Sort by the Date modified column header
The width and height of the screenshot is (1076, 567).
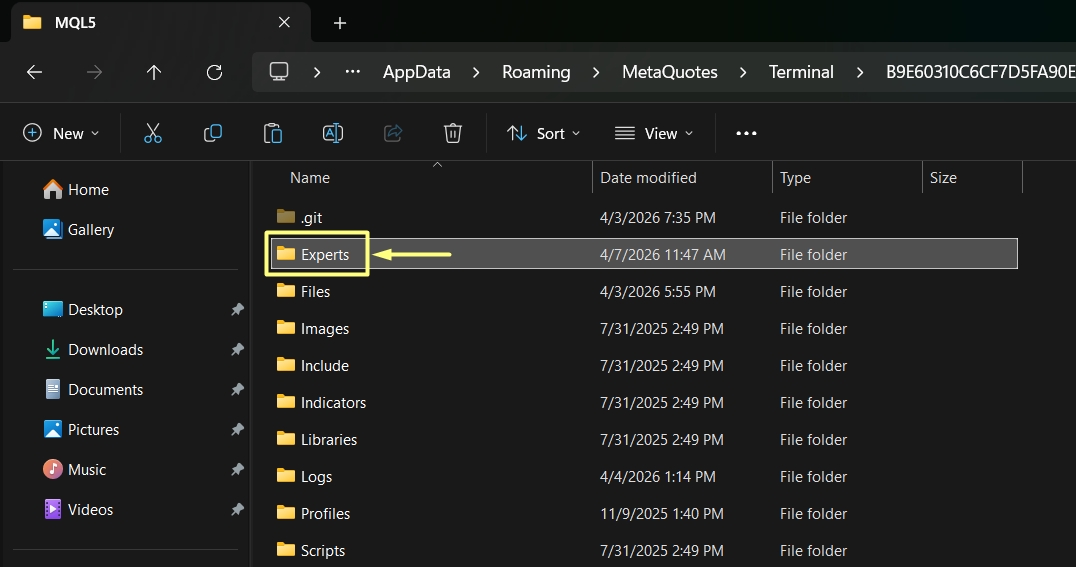[x=648, y=178]
